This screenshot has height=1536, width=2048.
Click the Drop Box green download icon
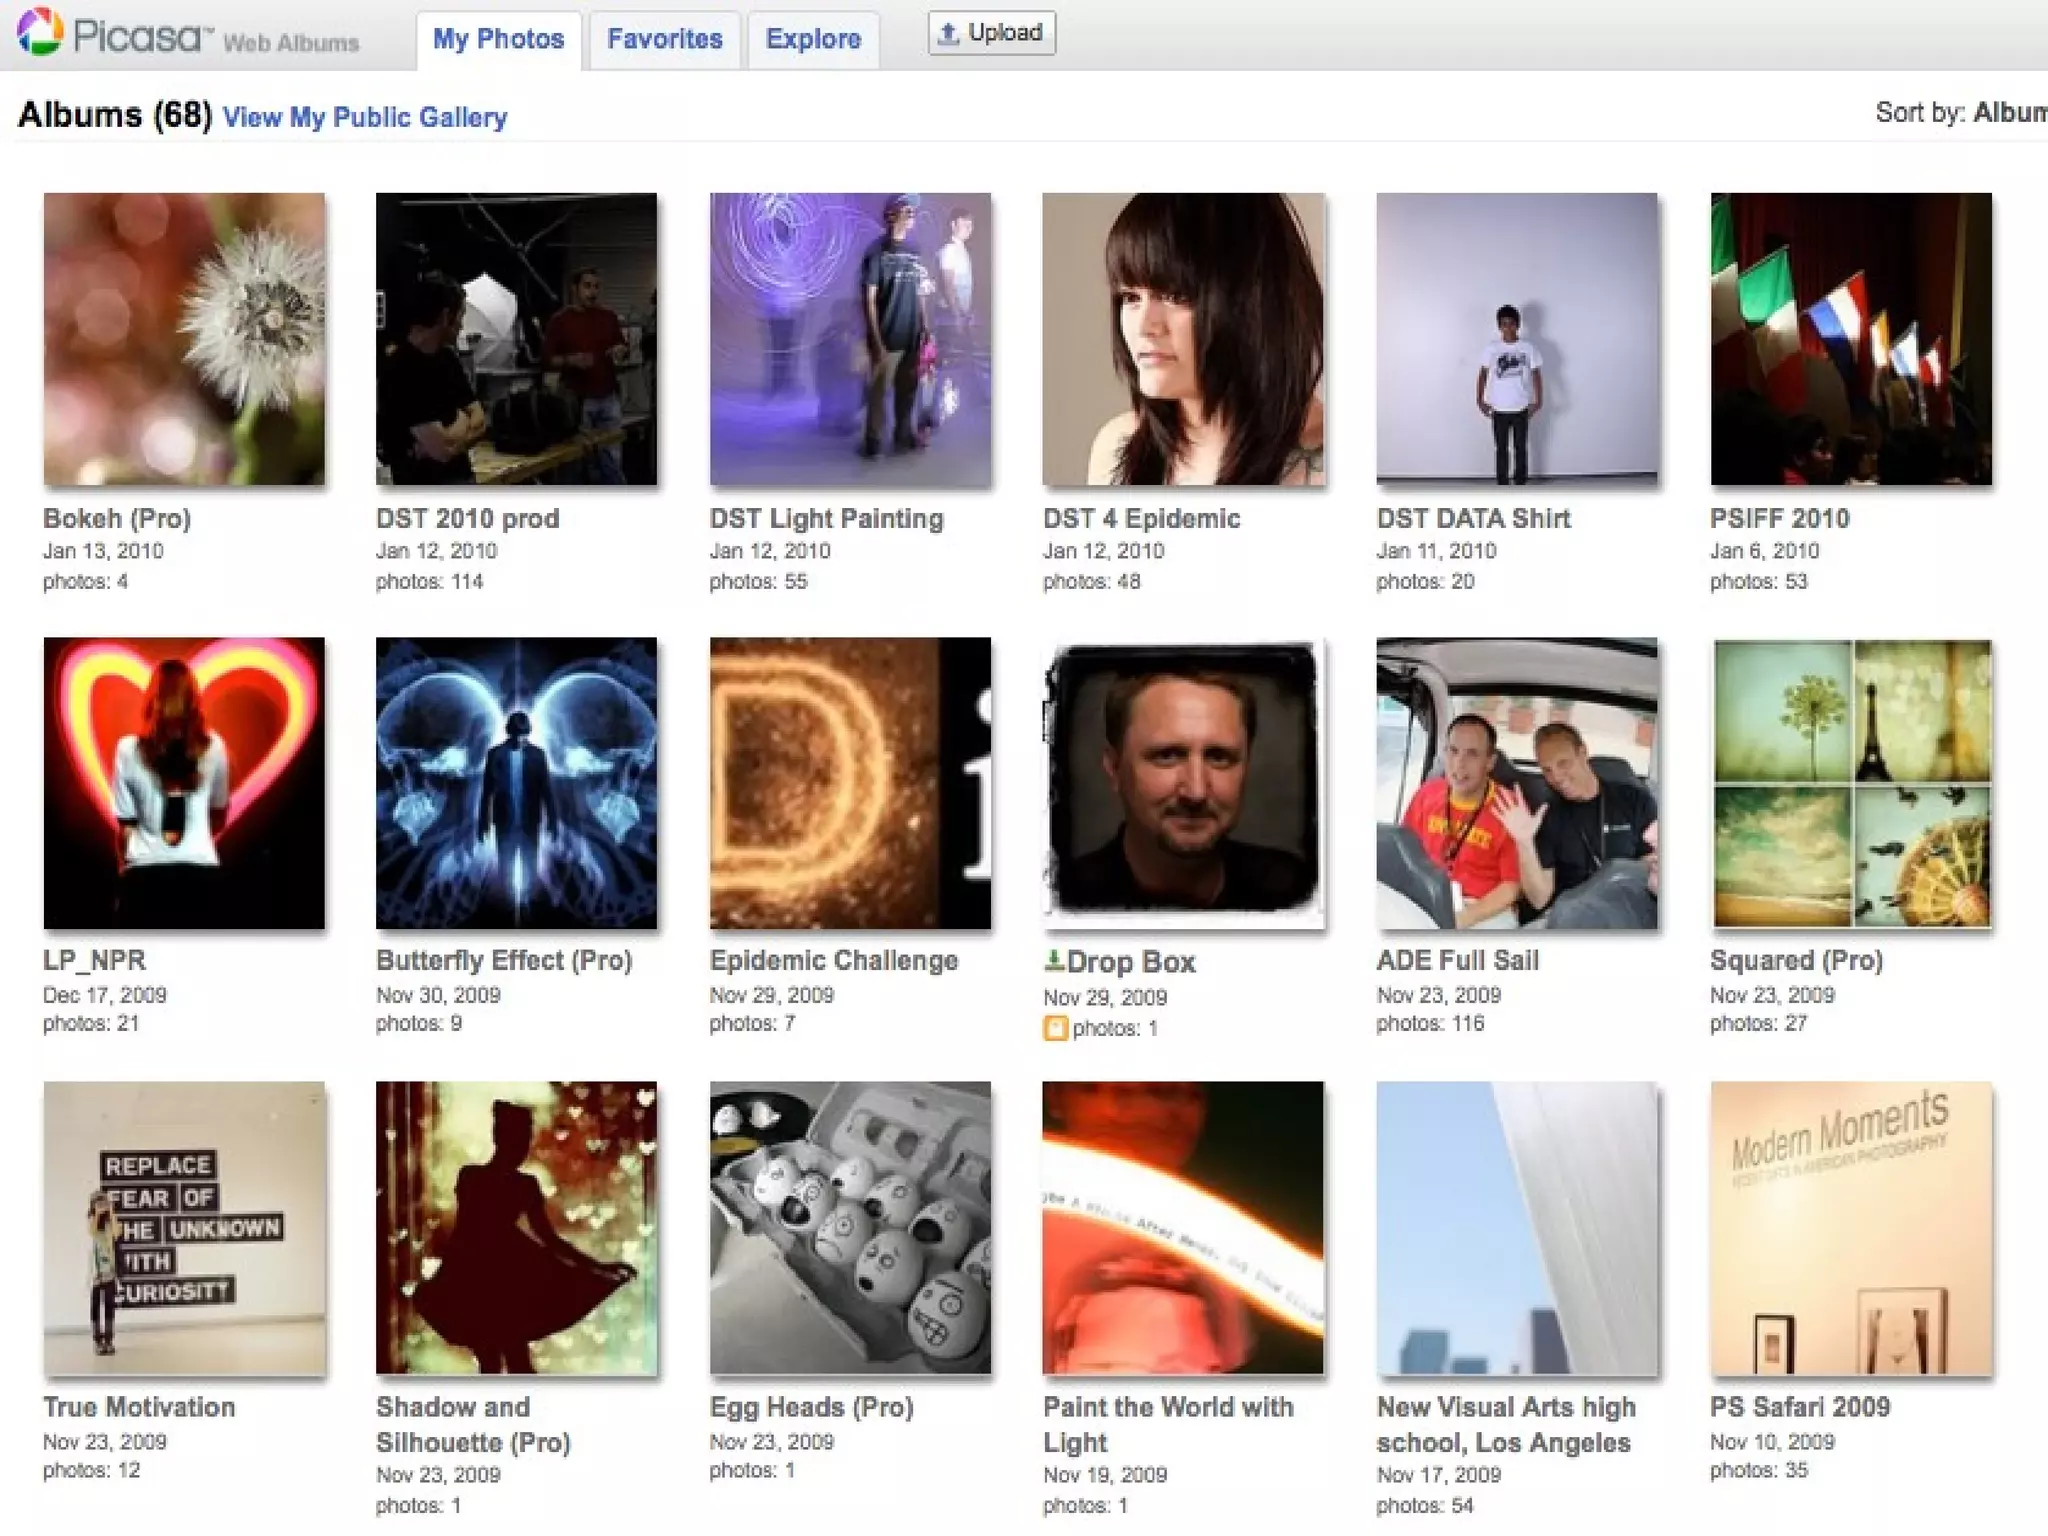coord(1053,961)
